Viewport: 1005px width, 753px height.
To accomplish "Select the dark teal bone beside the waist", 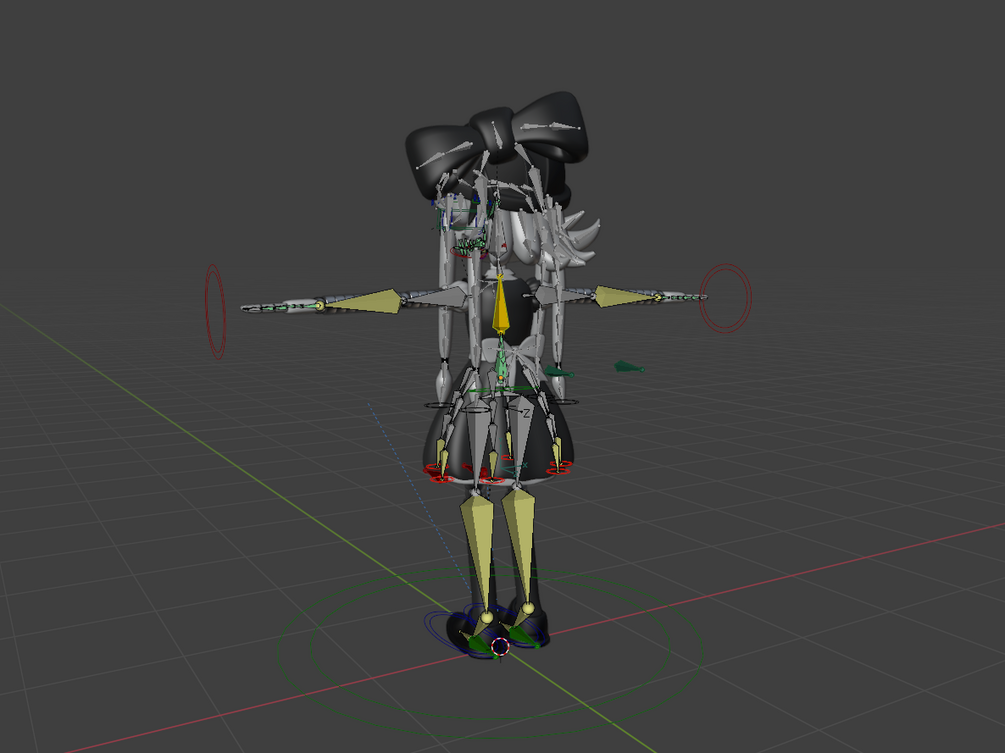I will pyautogui.click(x=559, y=372).
